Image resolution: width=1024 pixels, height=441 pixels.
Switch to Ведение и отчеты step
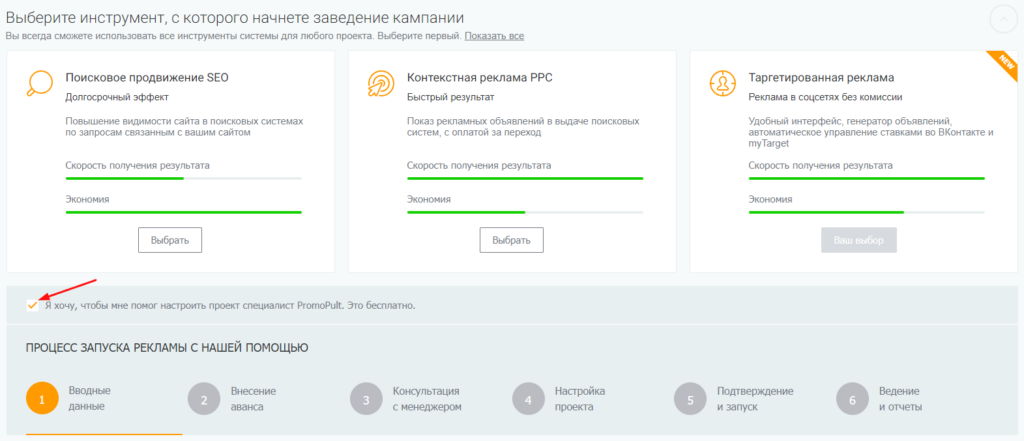pos(900,398)
